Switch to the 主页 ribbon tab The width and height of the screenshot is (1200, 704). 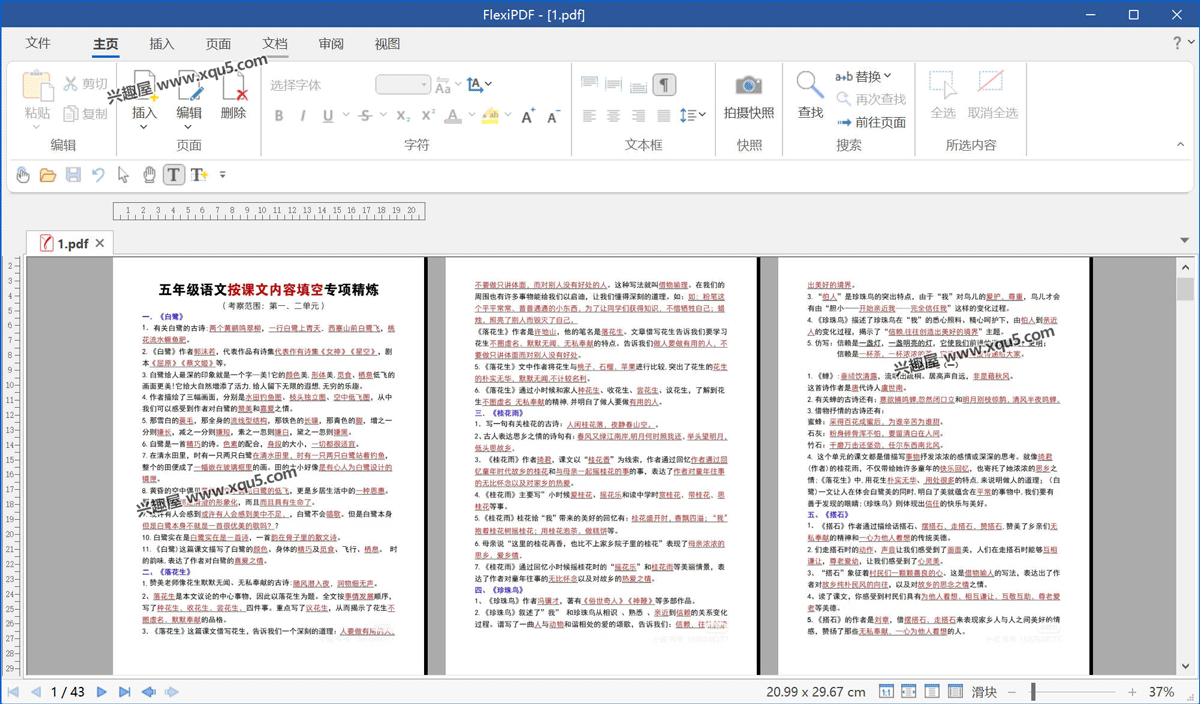(x=105, y=43)
